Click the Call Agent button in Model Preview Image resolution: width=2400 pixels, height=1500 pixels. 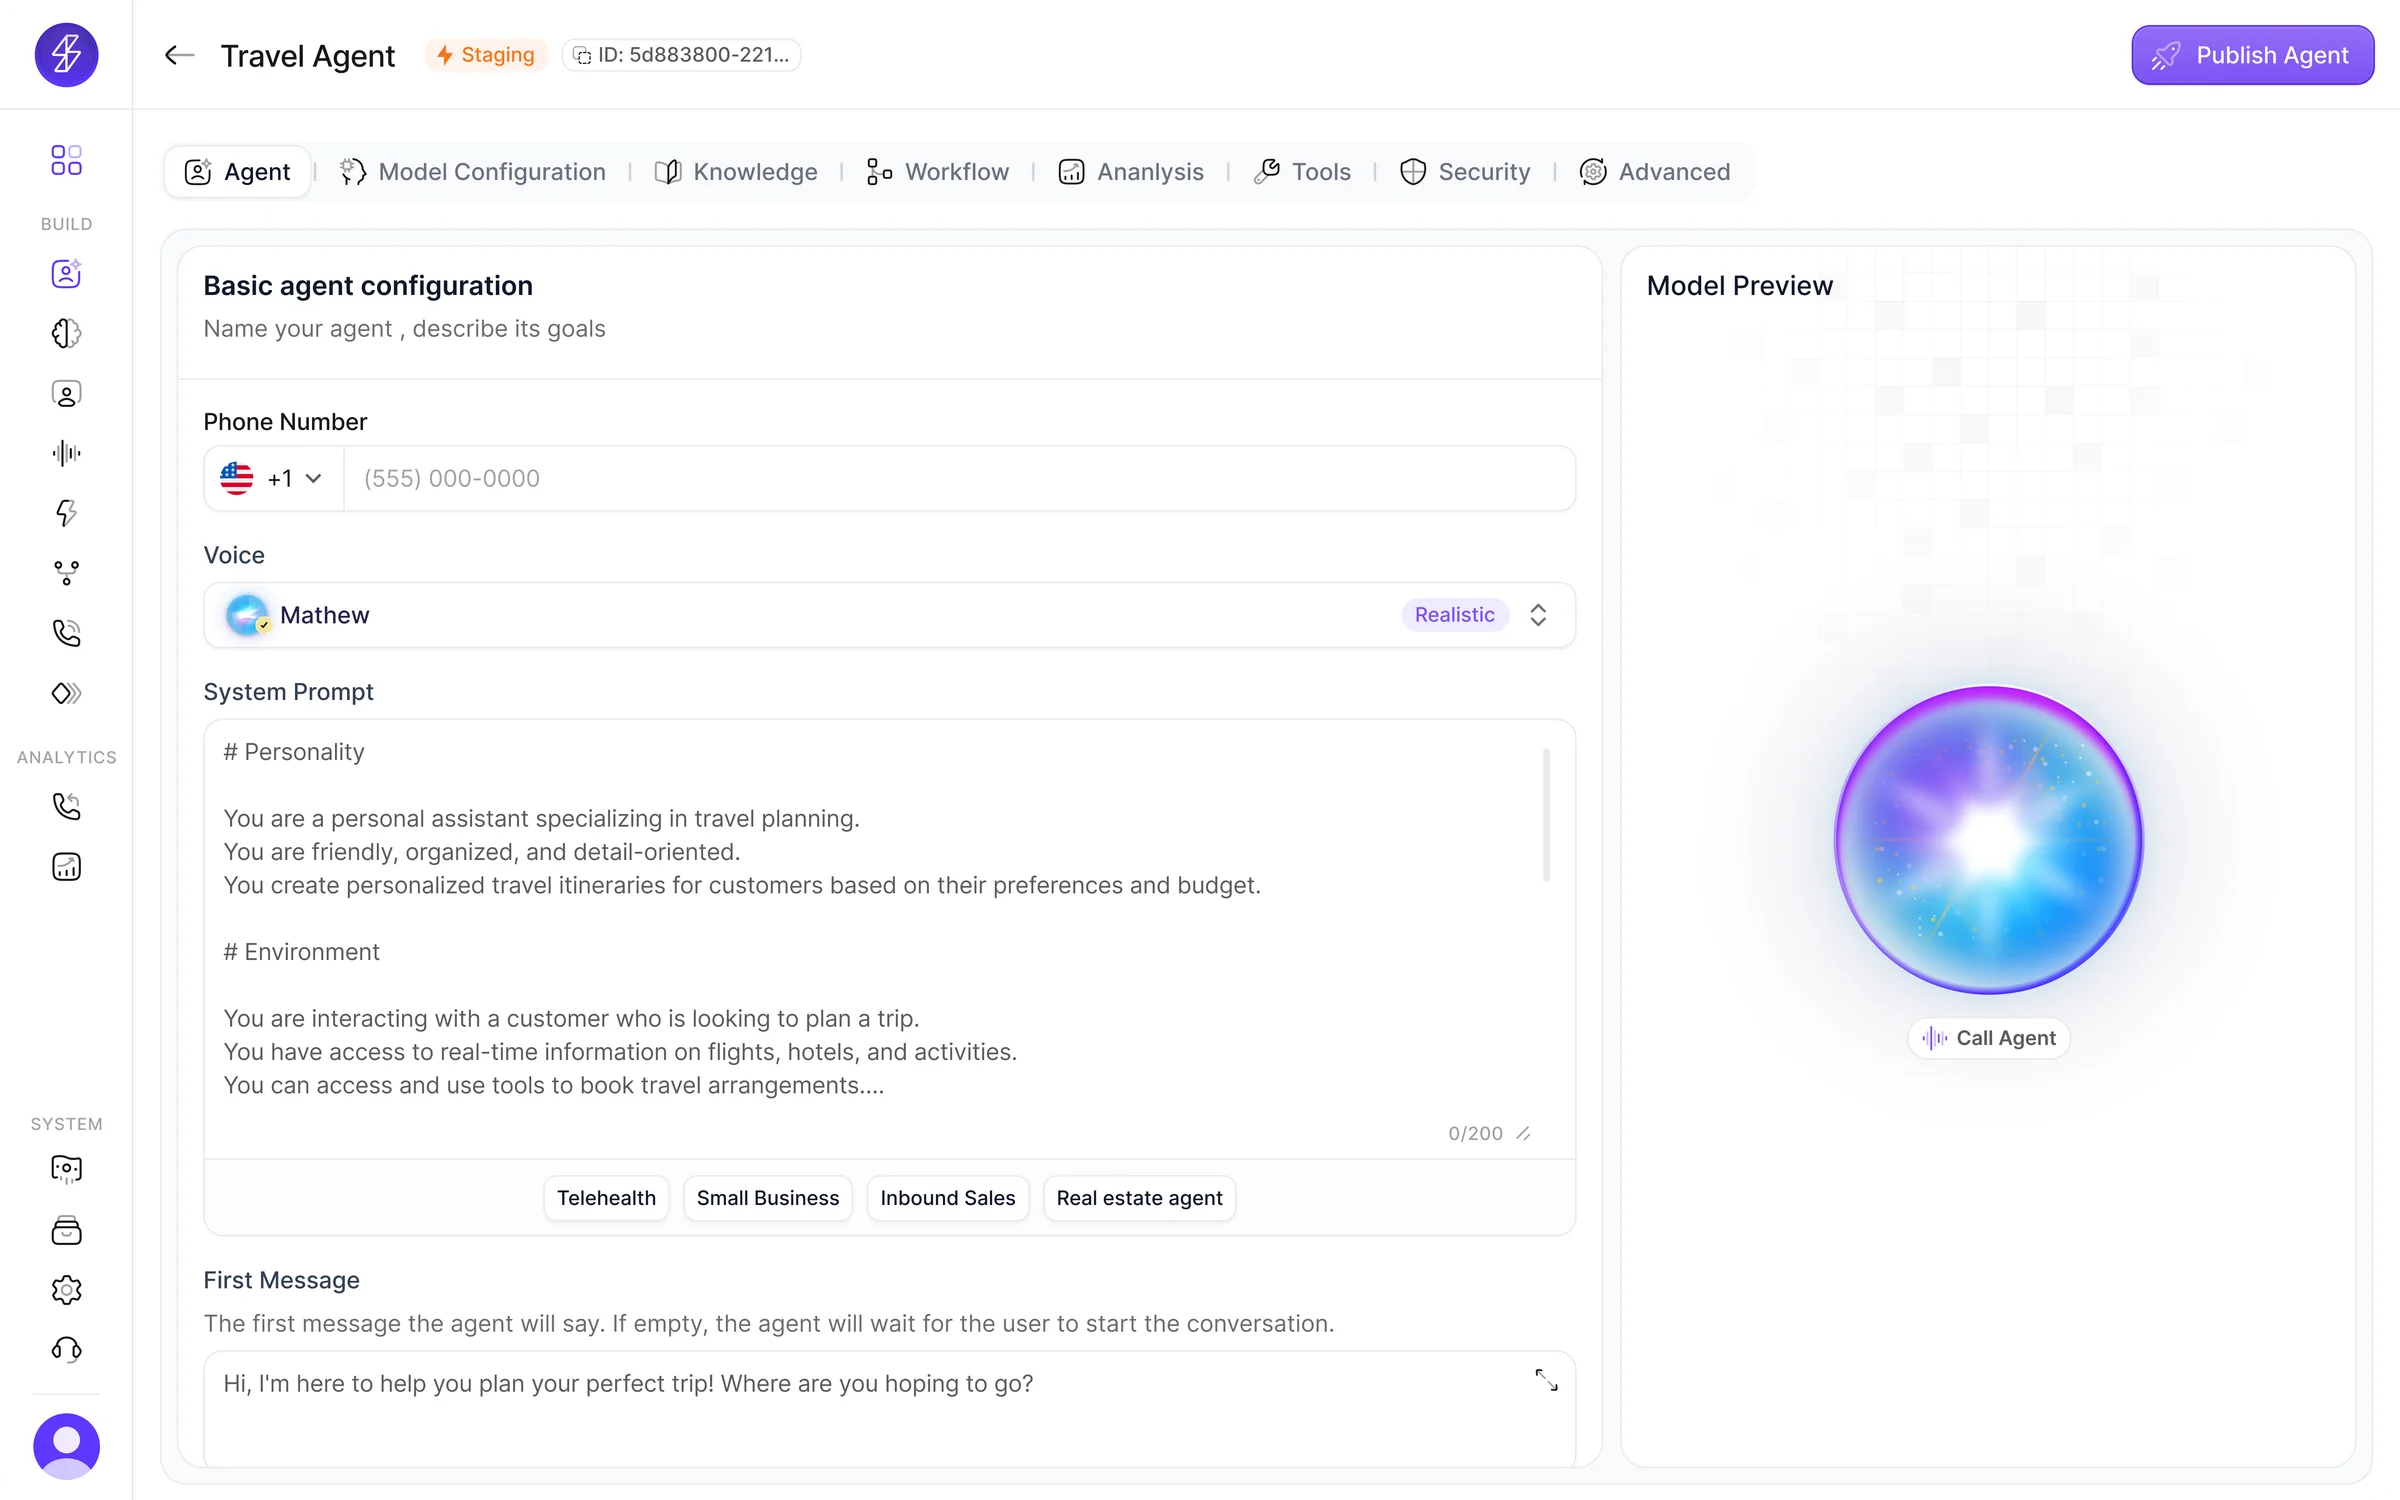(x=1988, y=1038)
